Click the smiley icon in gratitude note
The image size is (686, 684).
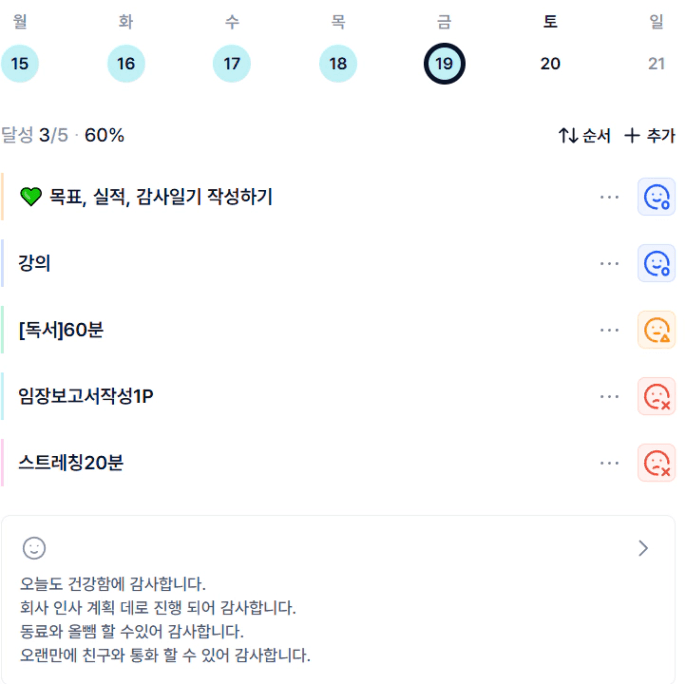coord(35,548)
